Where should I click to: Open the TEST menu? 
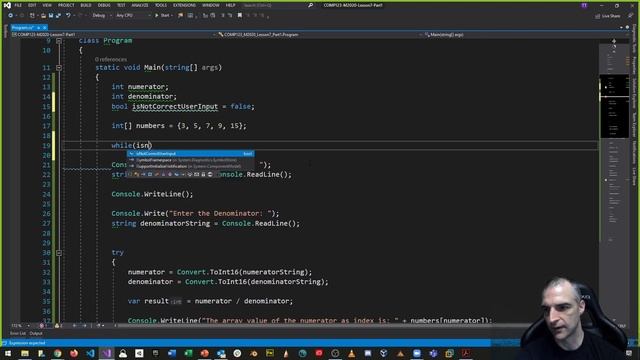click(x=121, y=5)
